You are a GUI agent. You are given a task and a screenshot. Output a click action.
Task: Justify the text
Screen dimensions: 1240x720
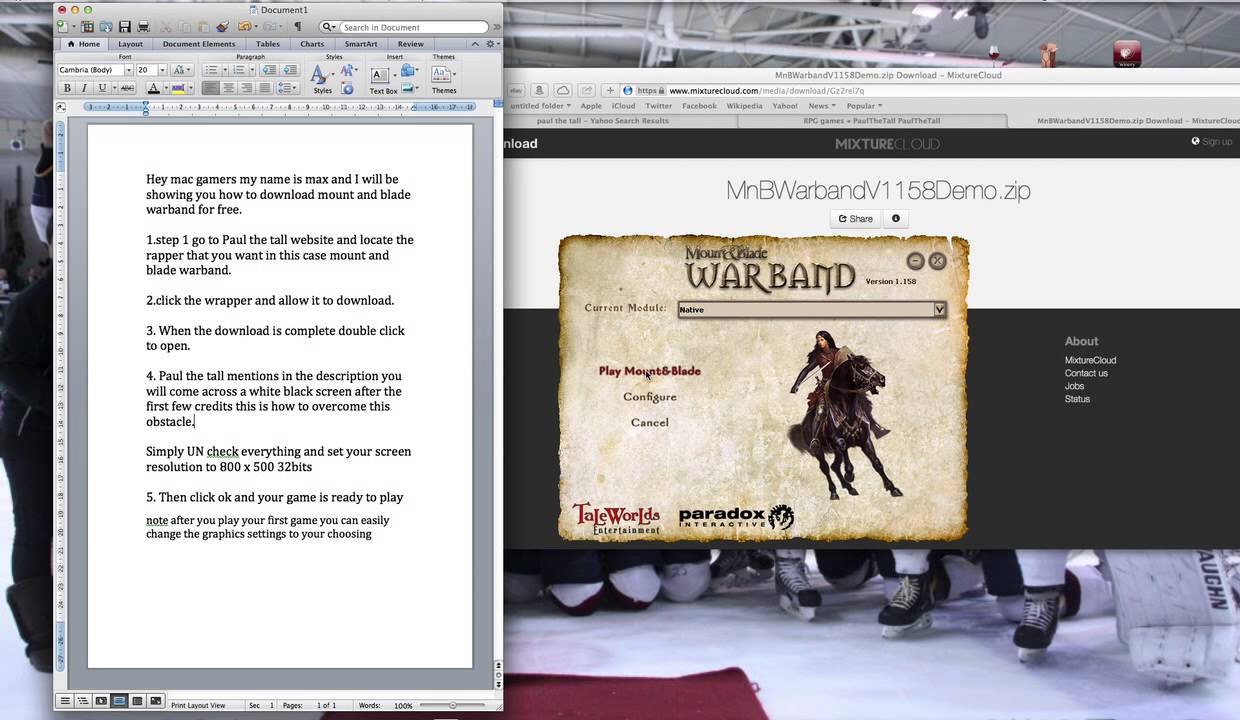point(265,88)
